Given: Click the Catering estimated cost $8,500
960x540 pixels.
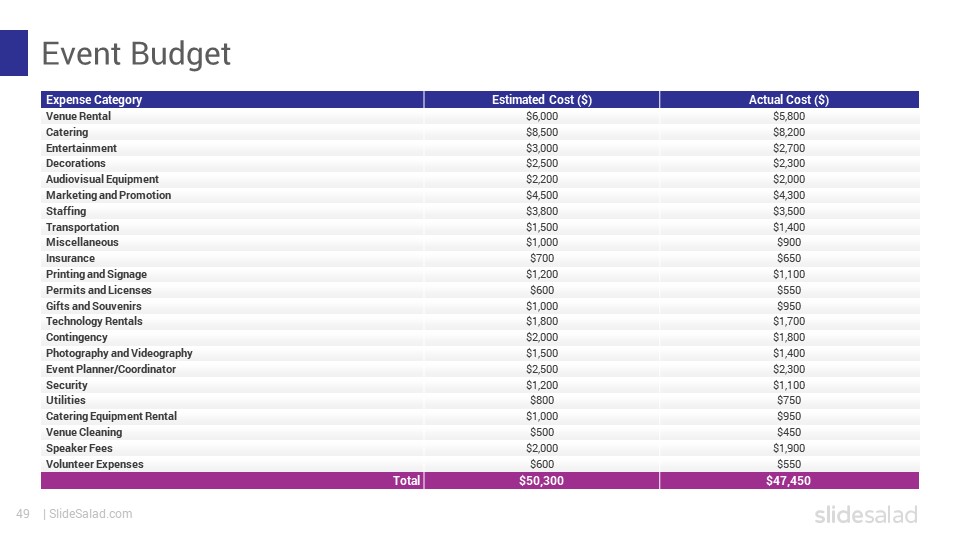Looking at the screenshot, I should [x=542, y=132].
